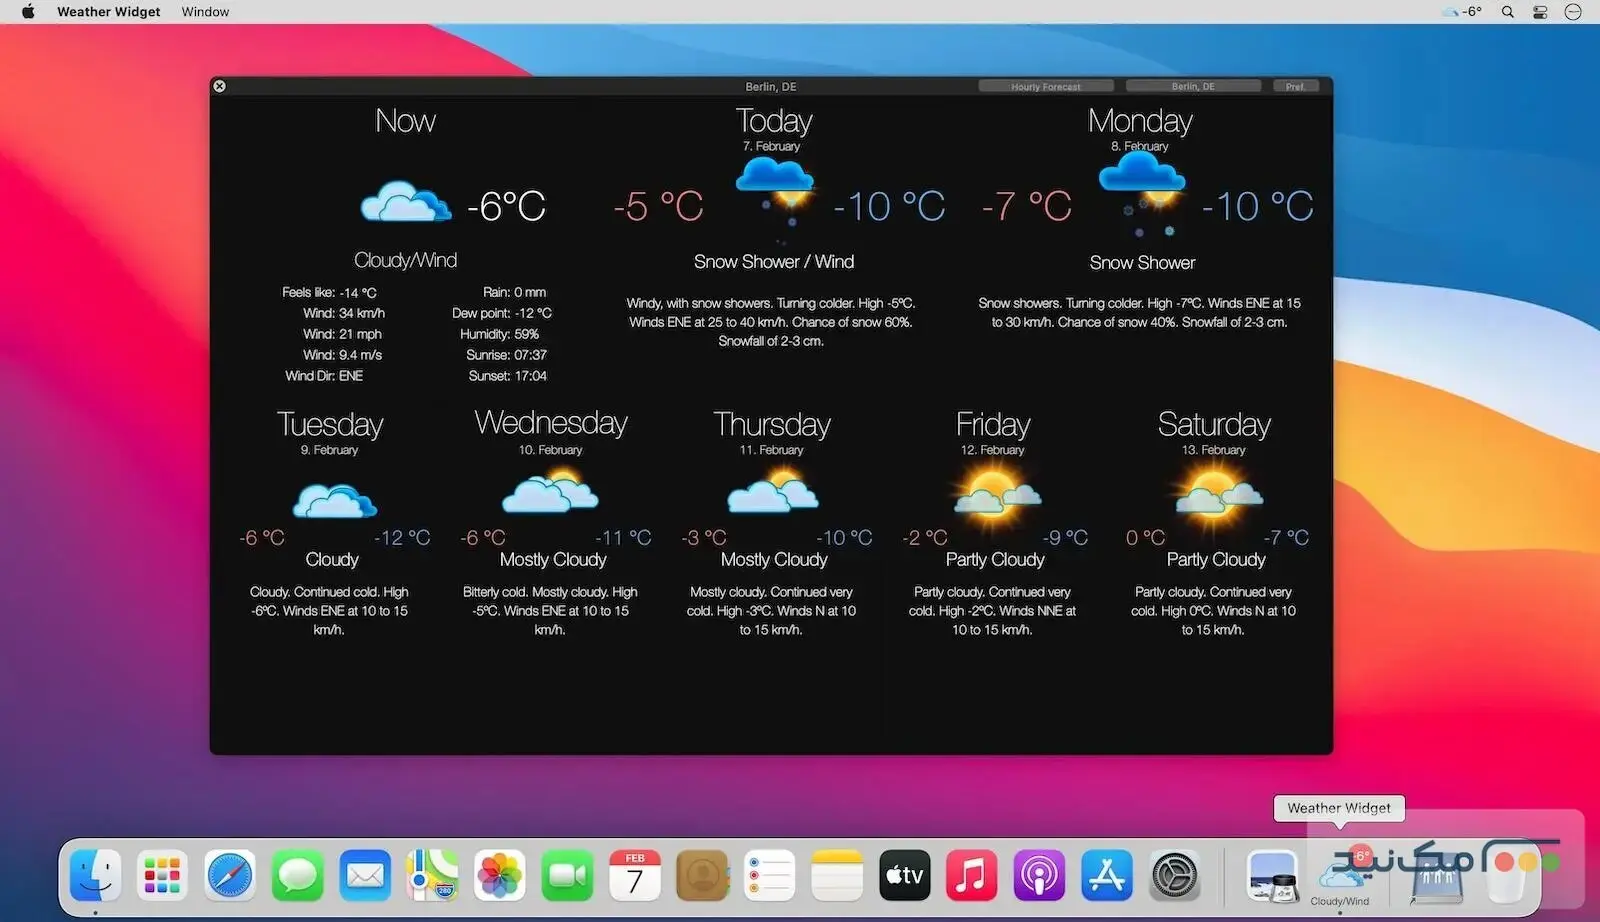Open the App Store from the Dock

point(1106,875)
